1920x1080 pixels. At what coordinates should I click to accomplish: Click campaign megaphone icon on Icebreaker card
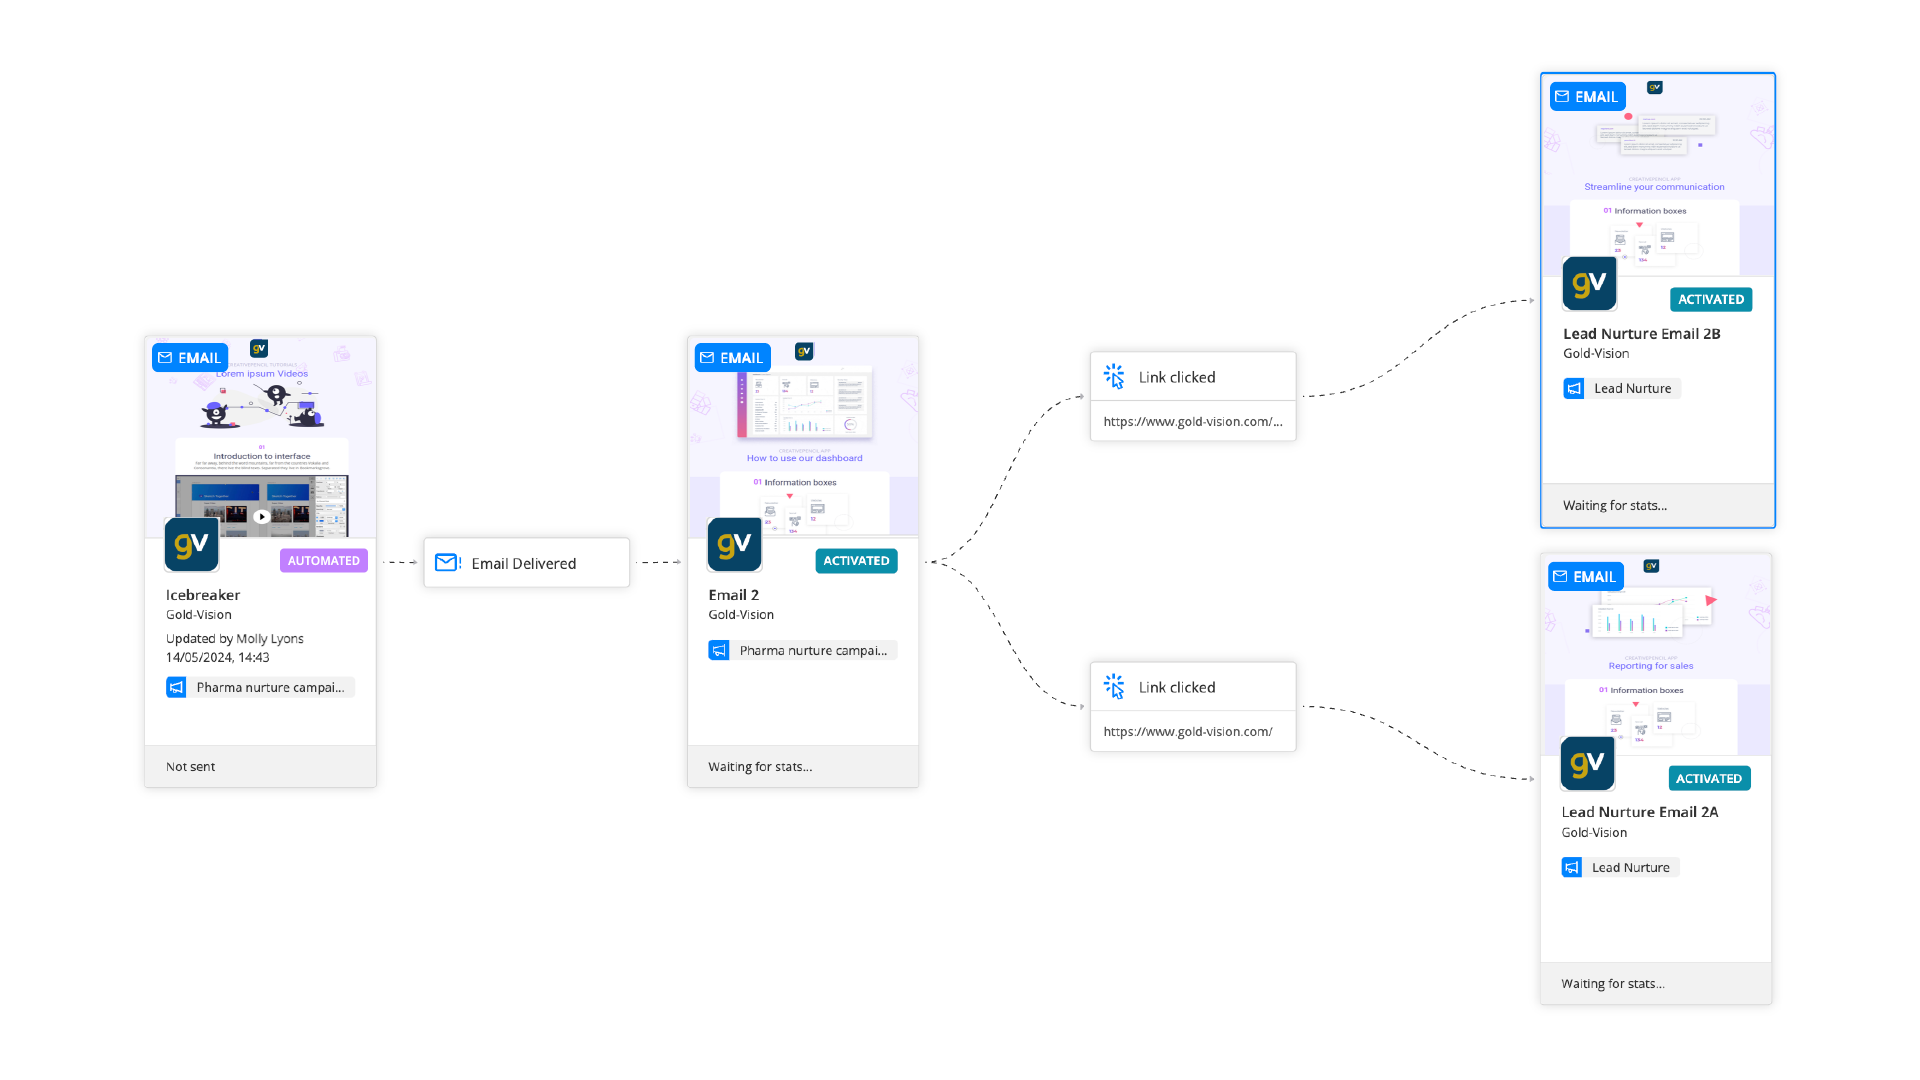(176, 687)
